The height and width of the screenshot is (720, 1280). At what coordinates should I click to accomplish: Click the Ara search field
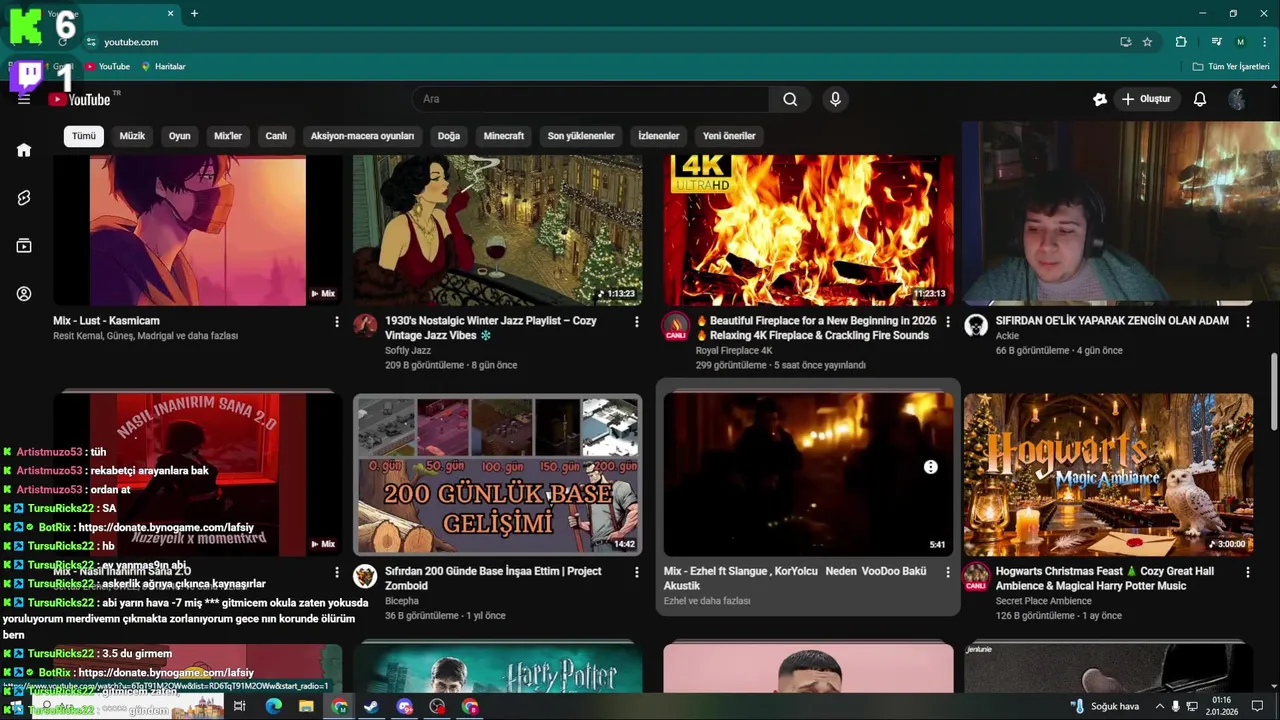[x=590, y=99]
